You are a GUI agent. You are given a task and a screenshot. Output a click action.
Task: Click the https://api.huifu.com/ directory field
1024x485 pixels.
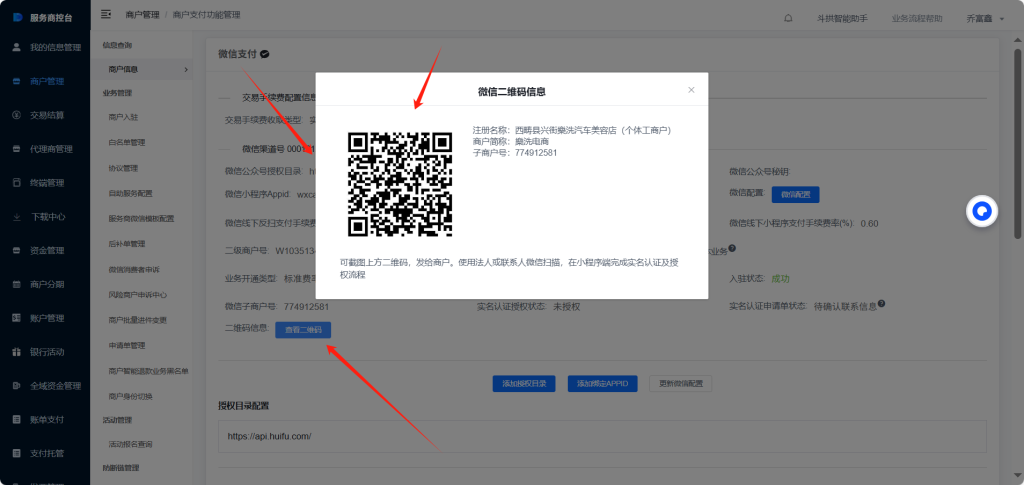point(602,436)
